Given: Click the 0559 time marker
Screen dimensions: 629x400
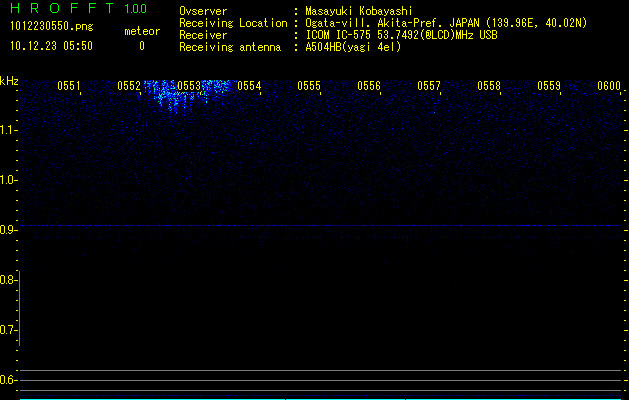Looking at the screenshot, I should (x=549, y=86).
